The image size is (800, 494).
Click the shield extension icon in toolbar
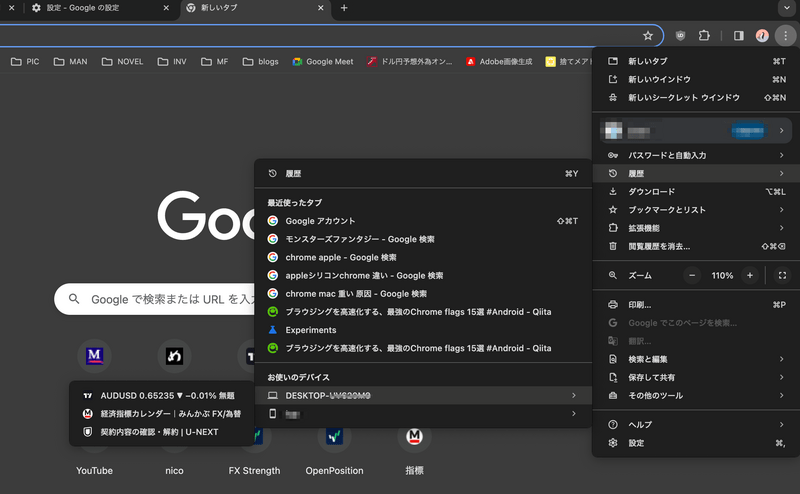[680, 36]
